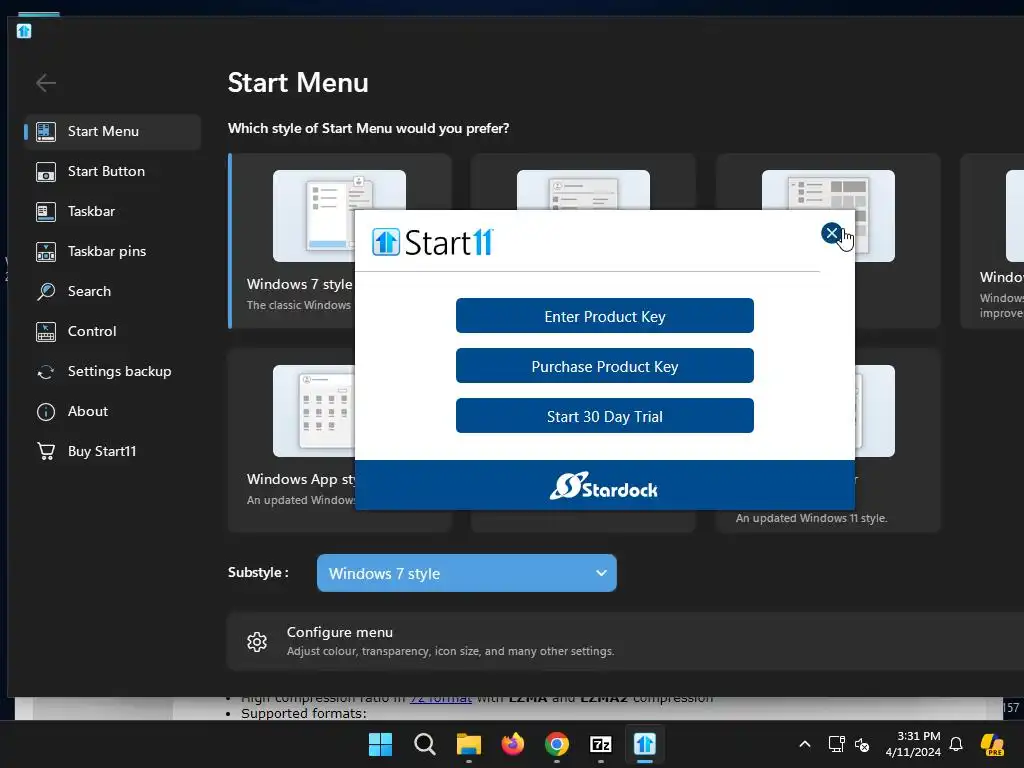The width and height of the screenshot is (1024, 768).
Task: Click '7z format' link in the background window
Action: [440, 699]
